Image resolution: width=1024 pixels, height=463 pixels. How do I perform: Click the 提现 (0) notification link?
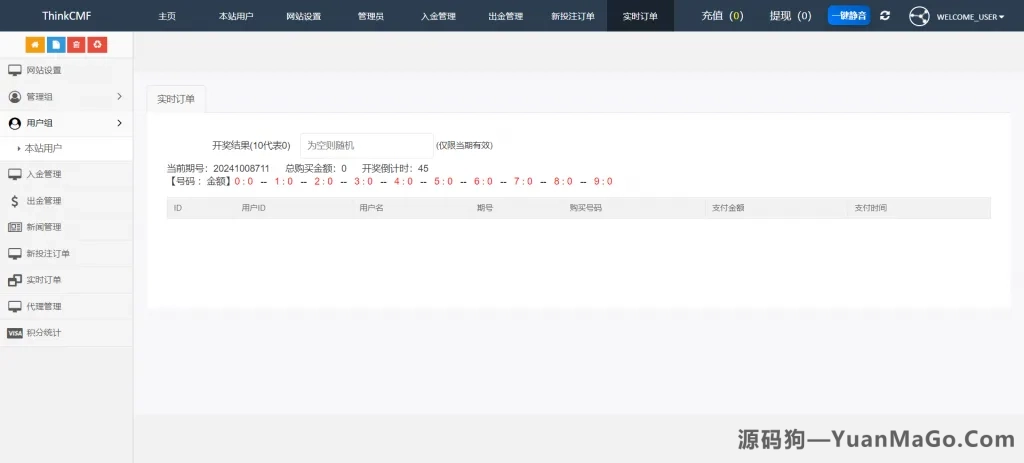click(791, 16)
